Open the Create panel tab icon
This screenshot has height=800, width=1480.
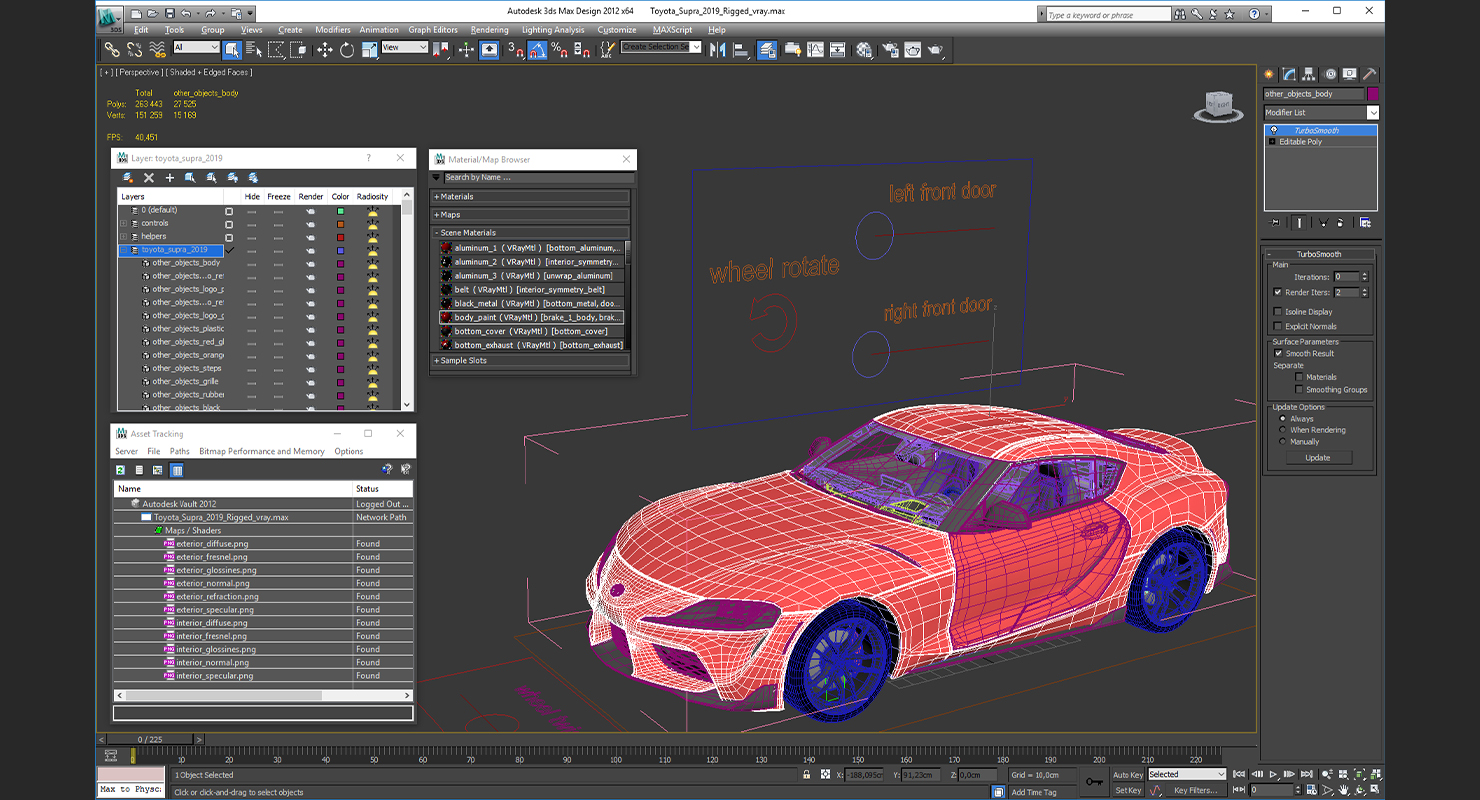coord(1269,74)
